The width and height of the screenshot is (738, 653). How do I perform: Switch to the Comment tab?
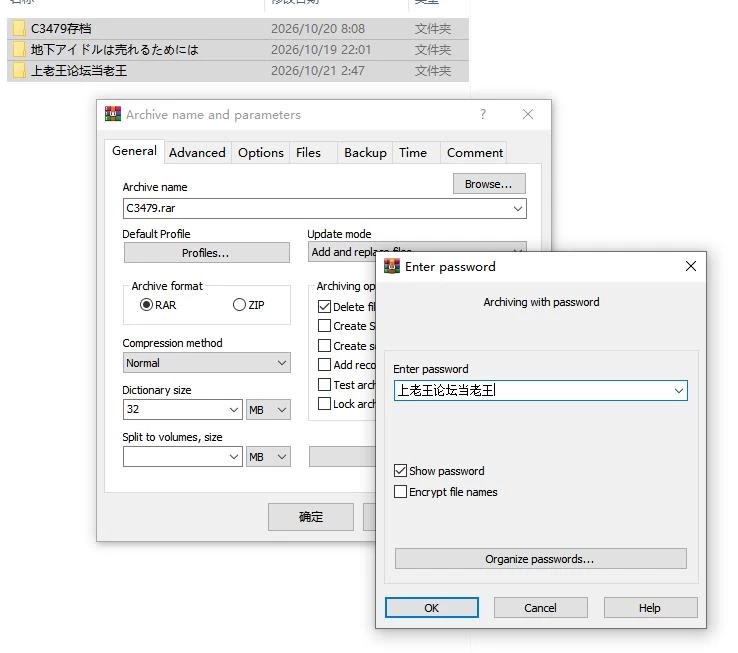(x=475, y=153)
